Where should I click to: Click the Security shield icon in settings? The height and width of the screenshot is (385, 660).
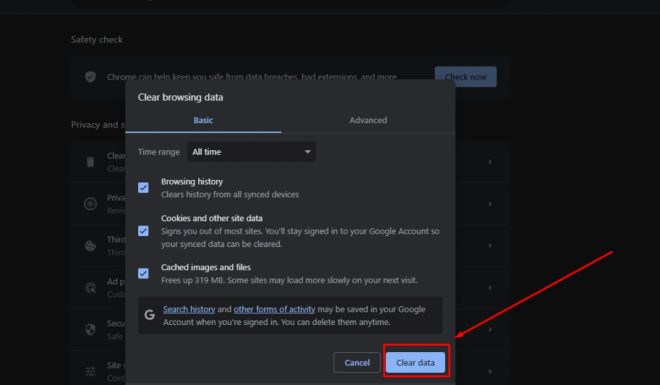click(x=90, y=329)
